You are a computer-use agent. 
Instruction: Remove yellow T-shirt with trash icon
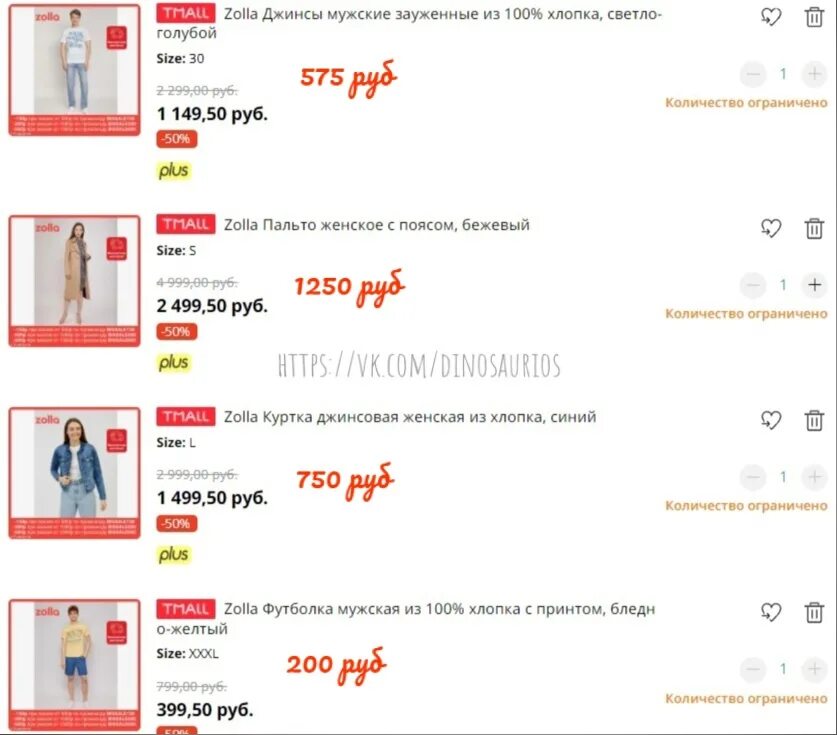point(814,612)
